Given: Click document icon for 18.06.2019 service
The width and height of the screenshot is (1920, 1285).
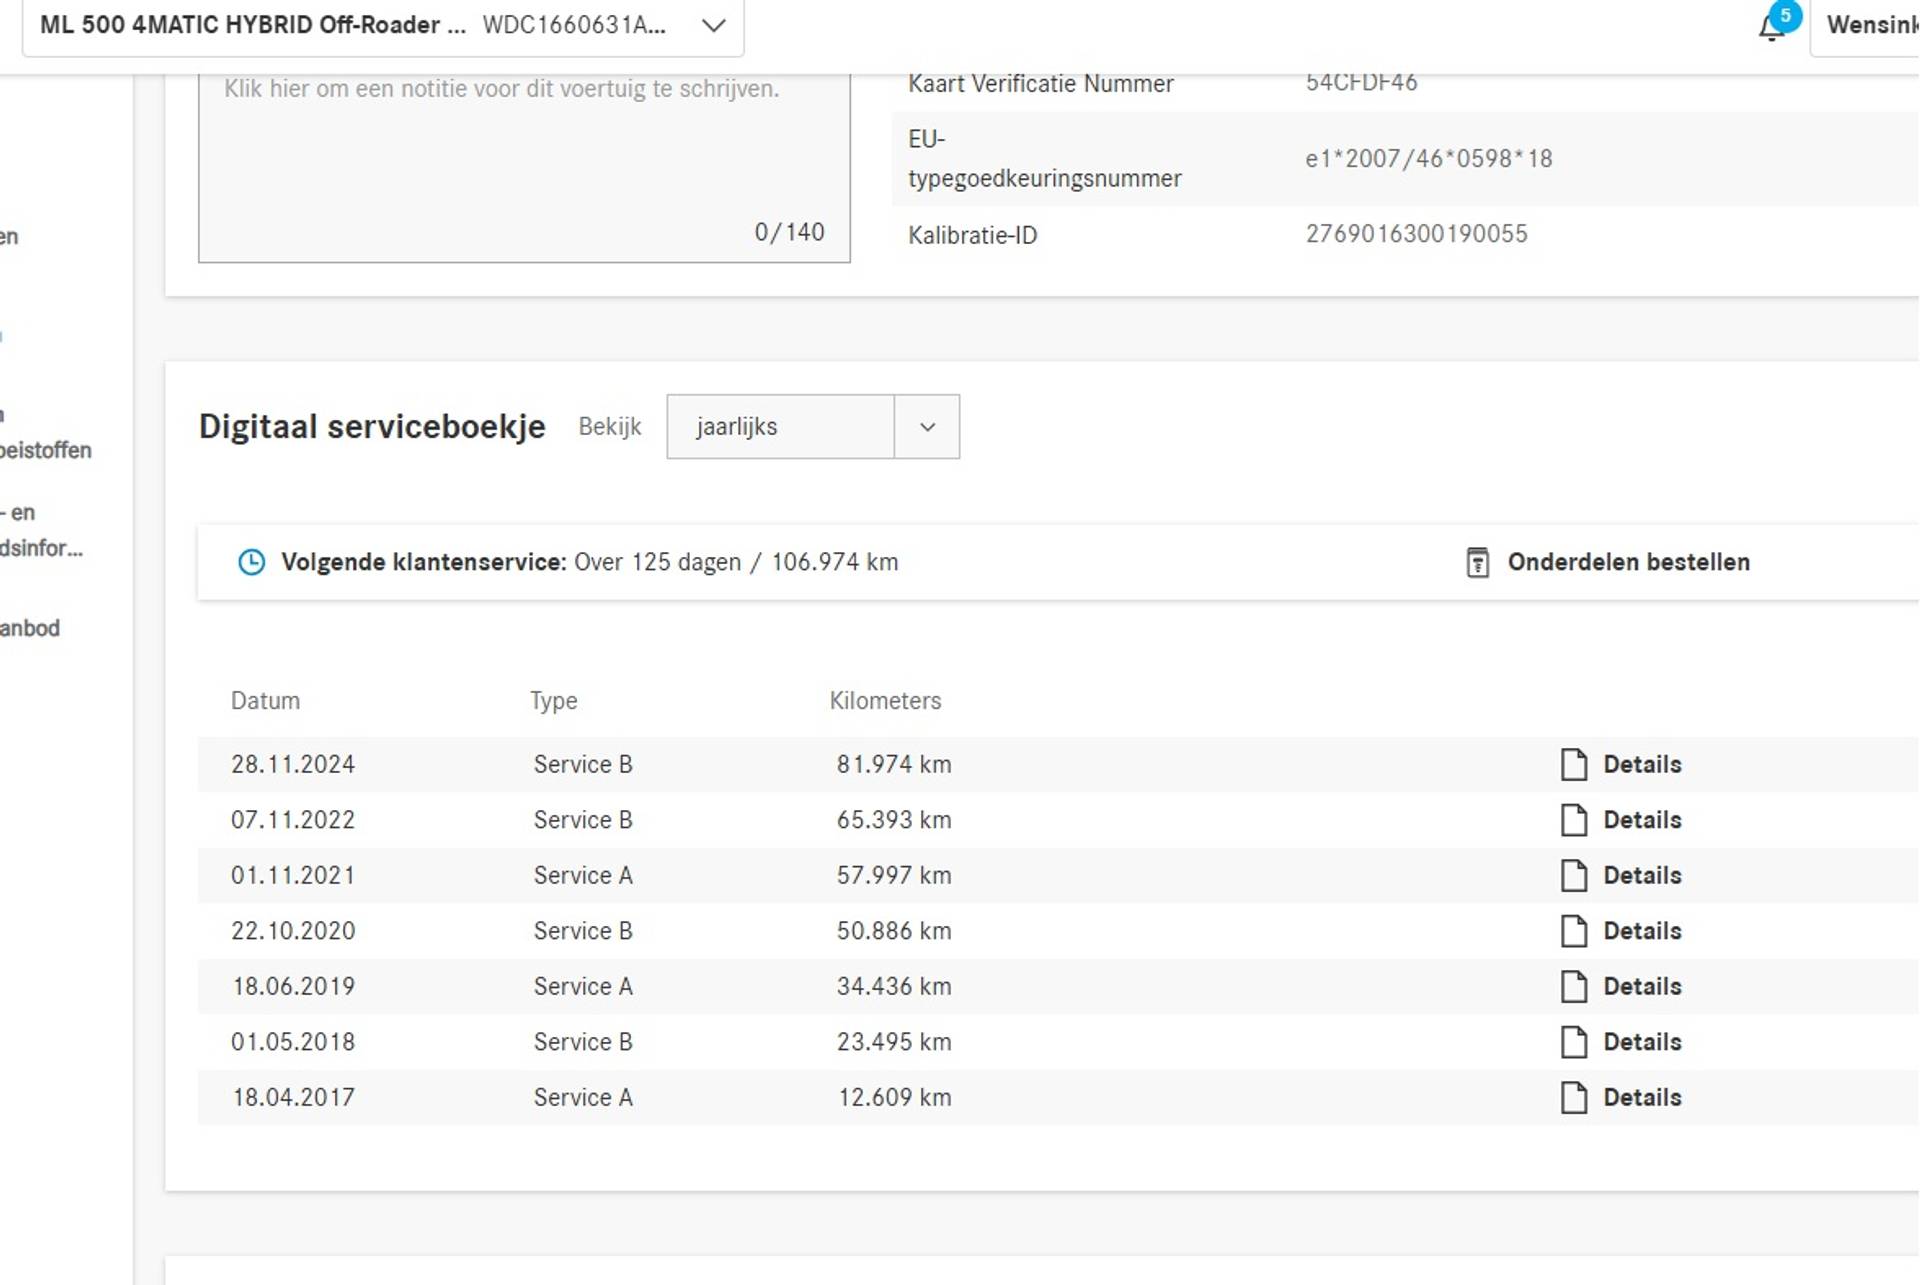Looking at the screenshot, I should pyautogui.click(x=1574, y=987).
